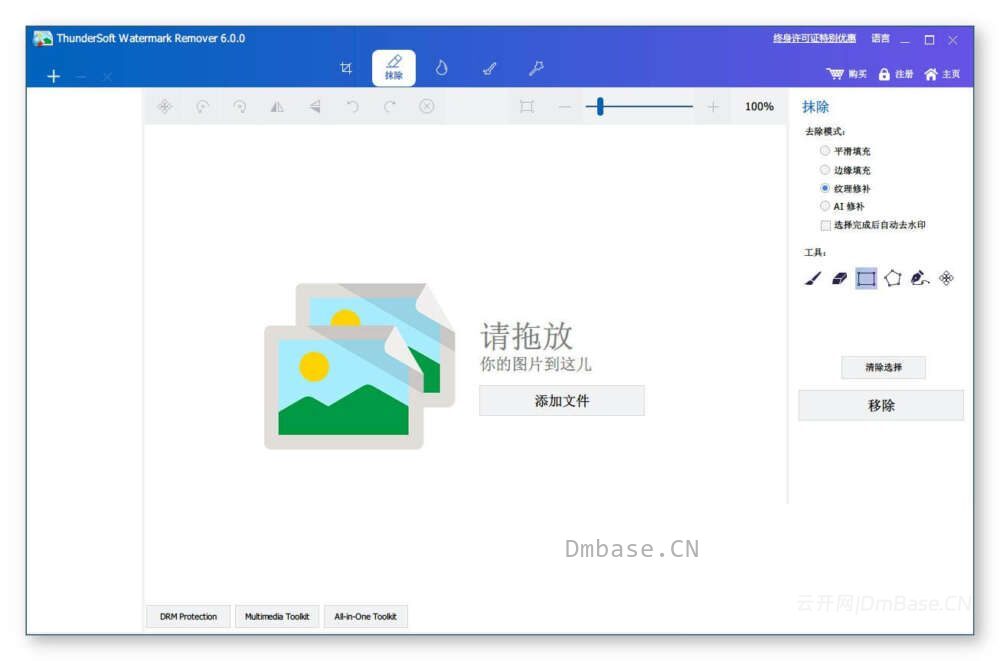Open the 语言 language menu
1000x661 pixels.
pyautogui.click(x=881, y=38)
